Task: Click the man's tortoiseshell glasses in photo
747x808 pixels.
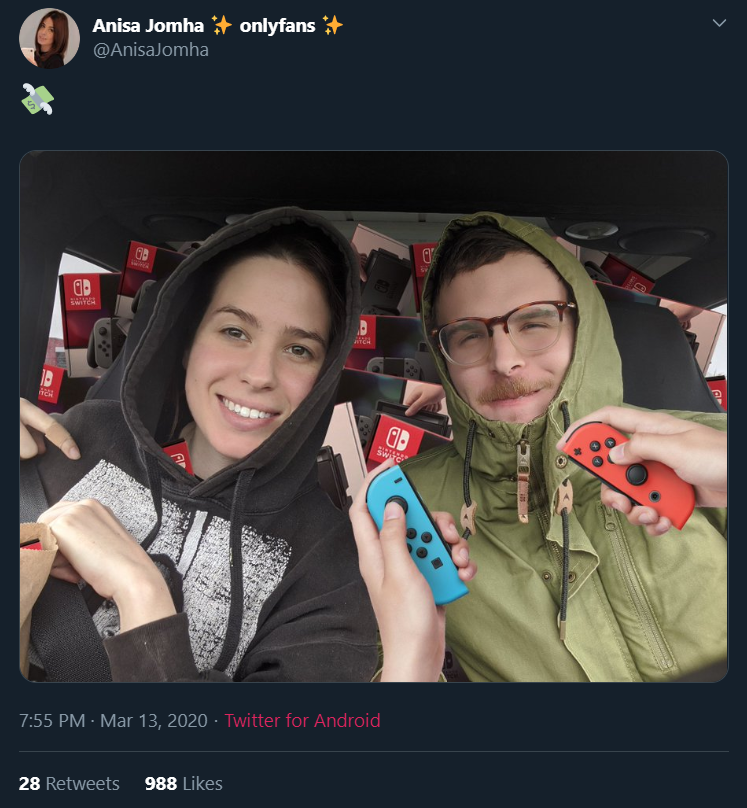Action: point(504,330)
